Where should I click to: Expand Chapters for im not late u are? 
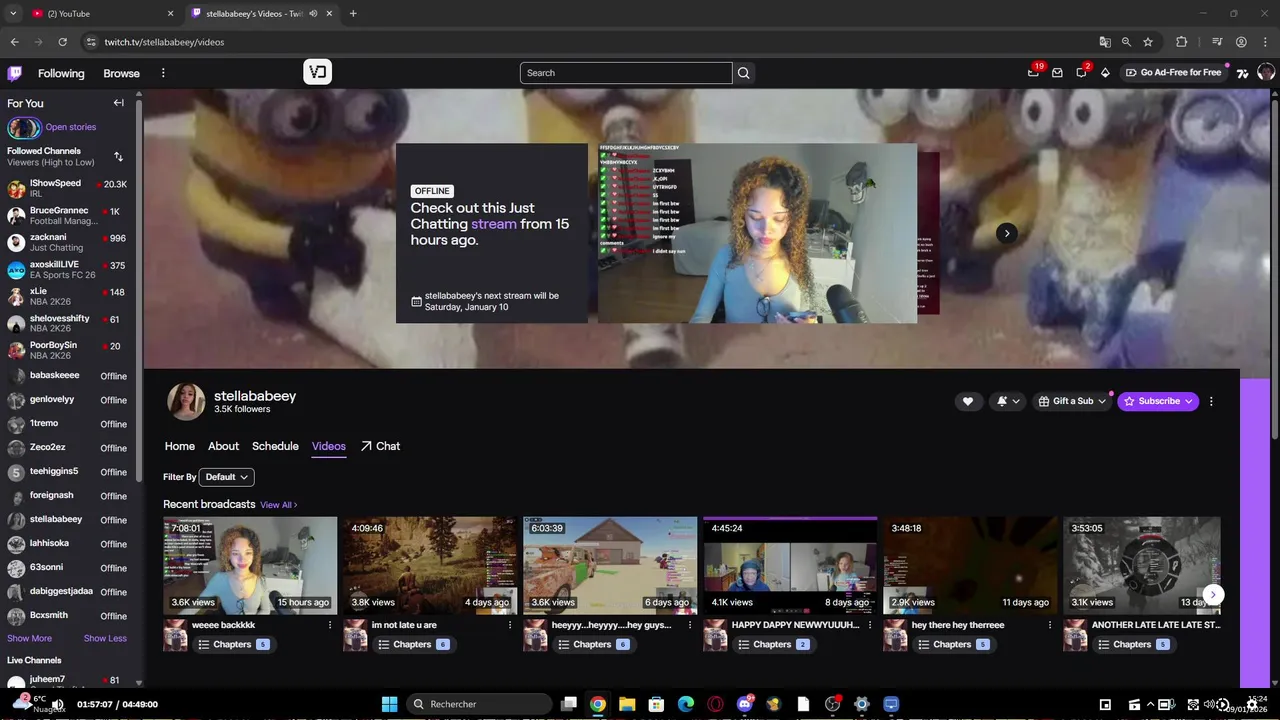[412, 644]
